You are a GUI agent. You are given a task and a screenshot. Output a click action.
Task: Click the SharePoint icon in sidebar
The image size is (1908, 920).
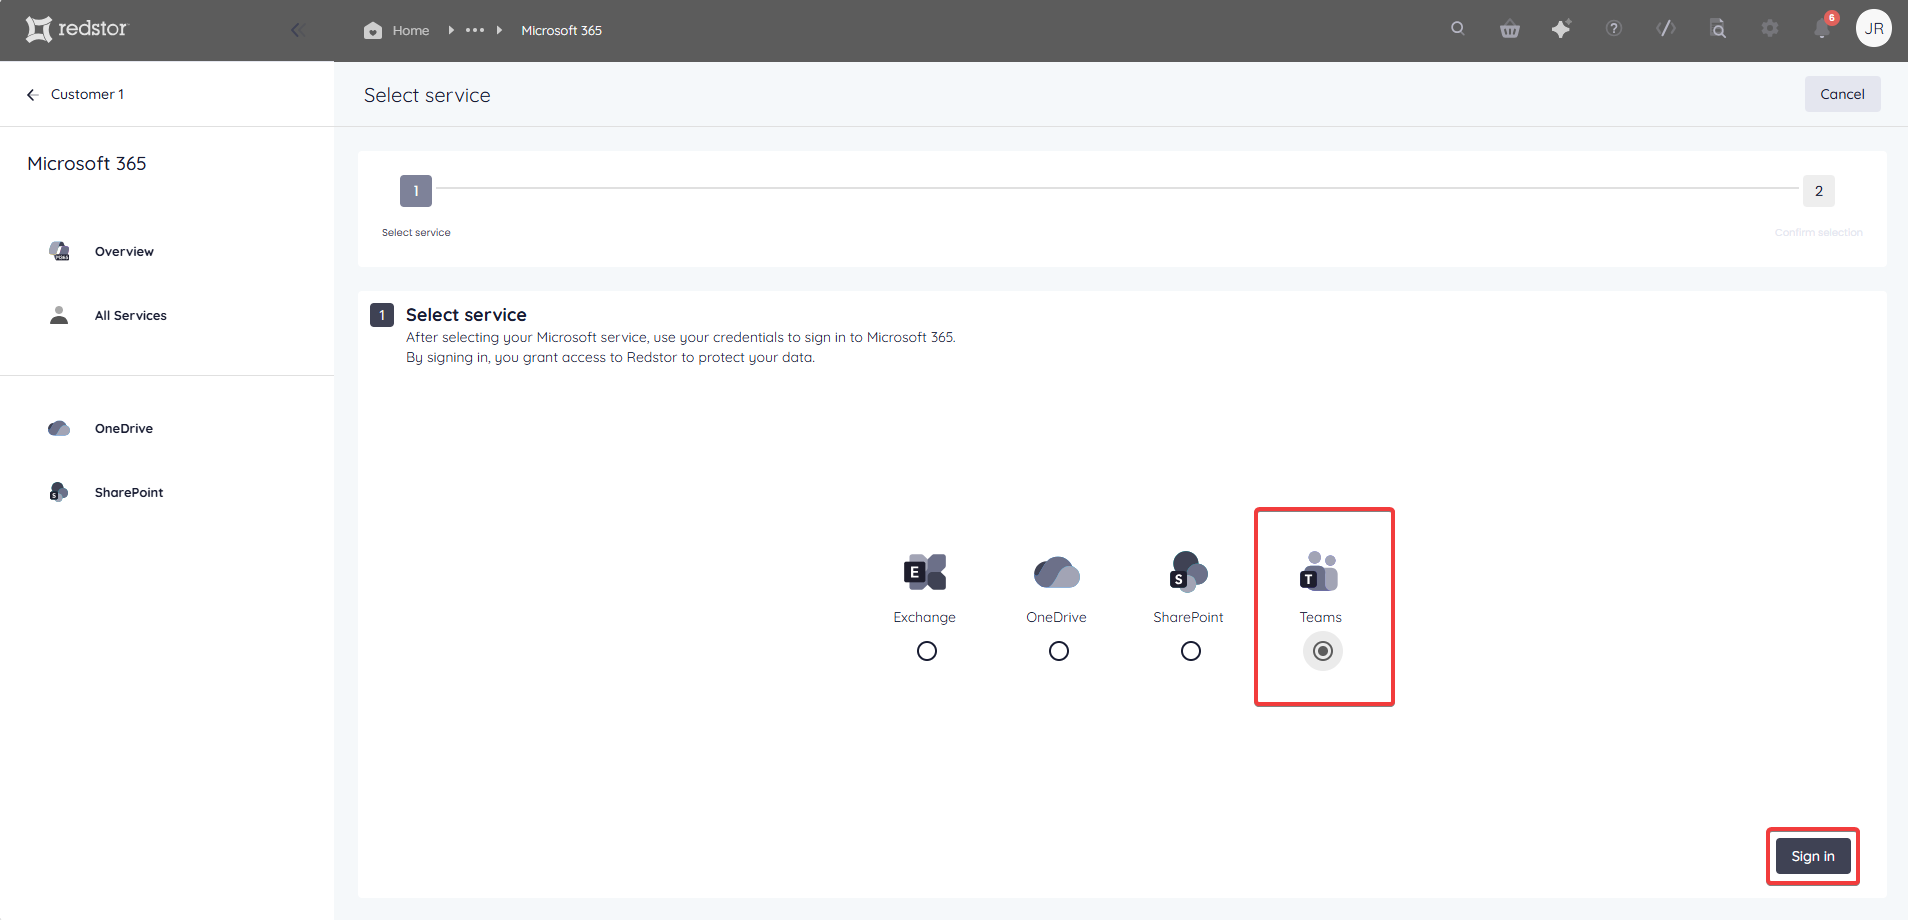coord(59,492)
